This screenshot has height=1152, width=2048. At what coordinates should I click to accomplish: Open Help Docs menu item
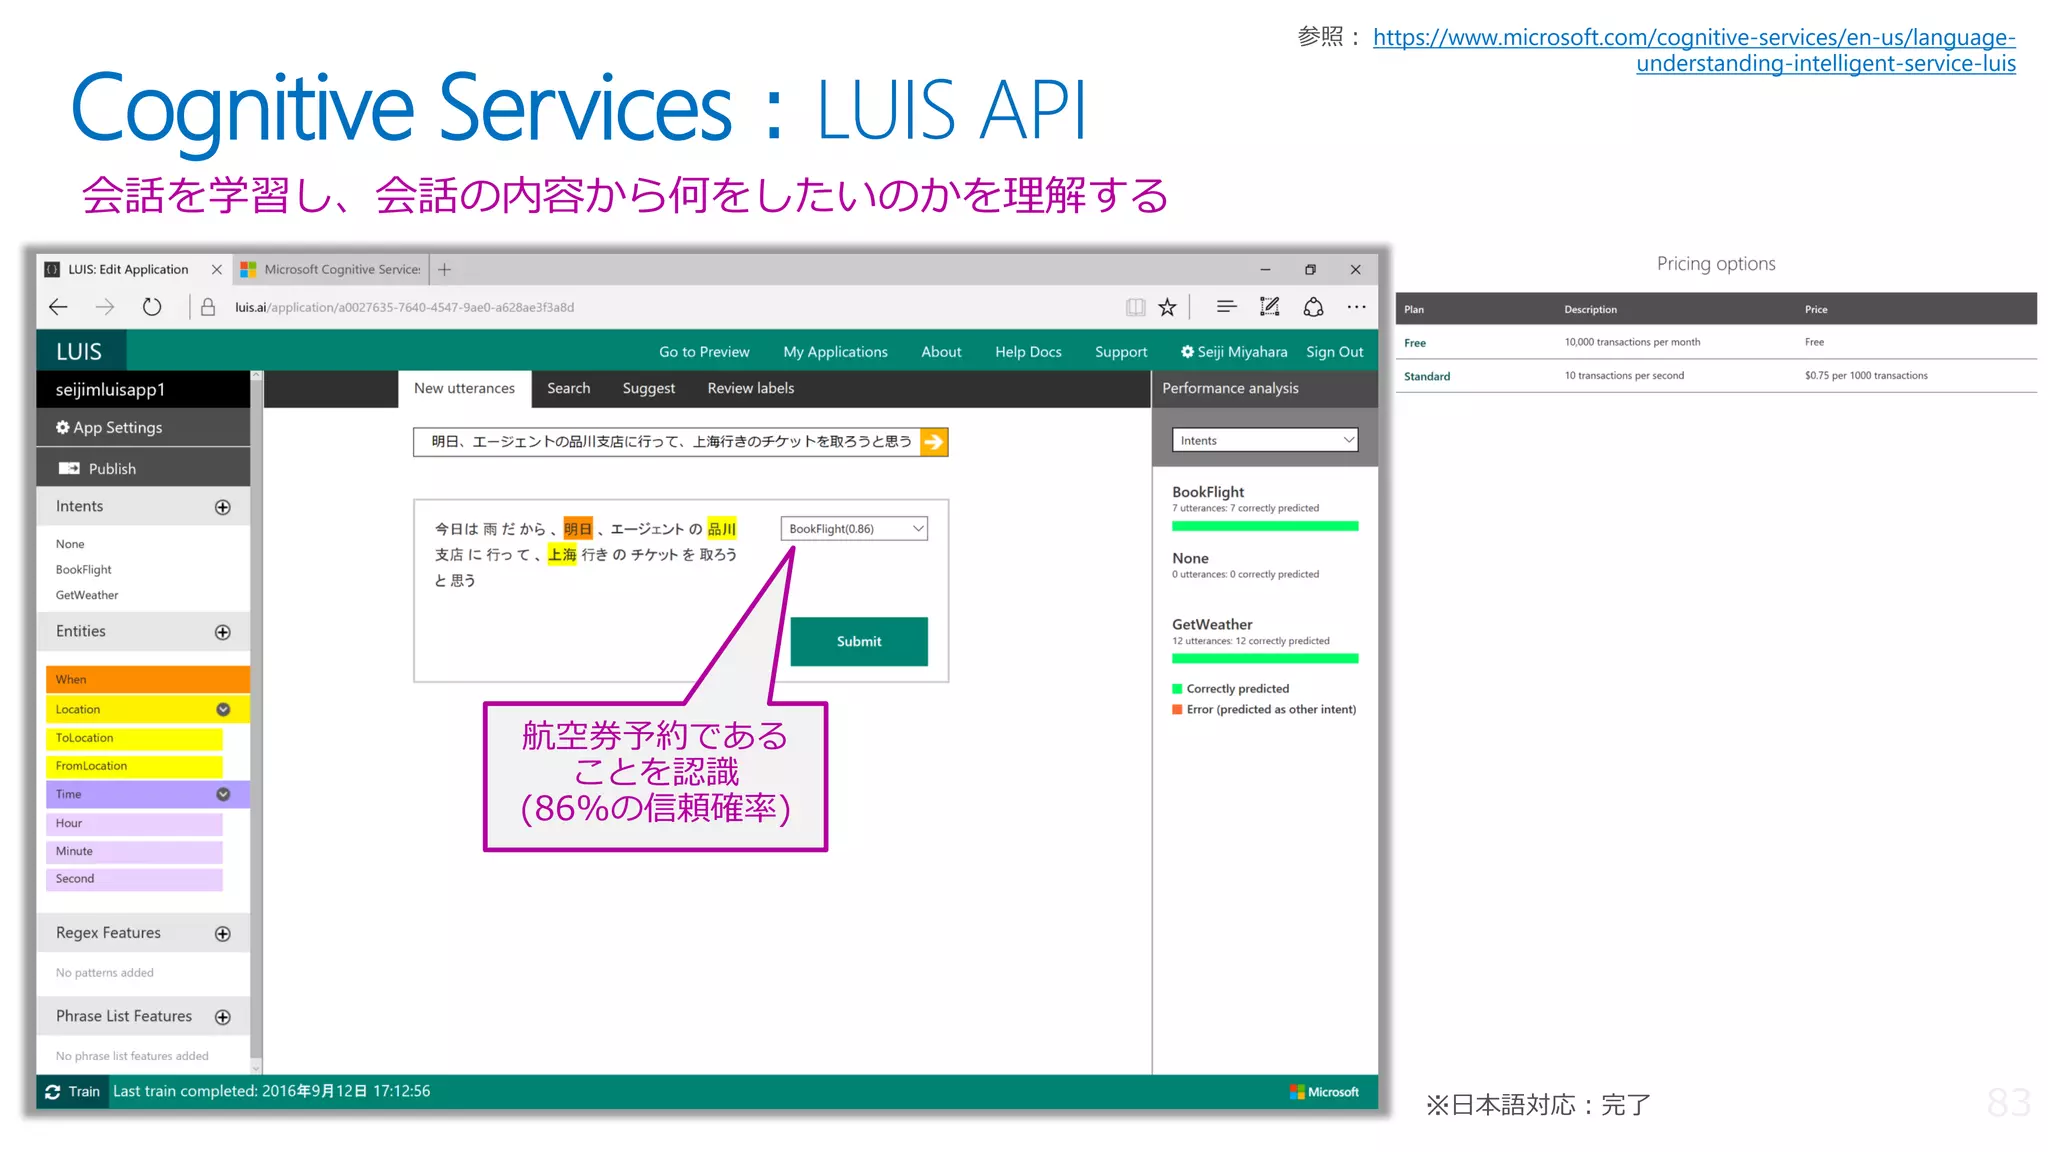(x=1028, y=352)
